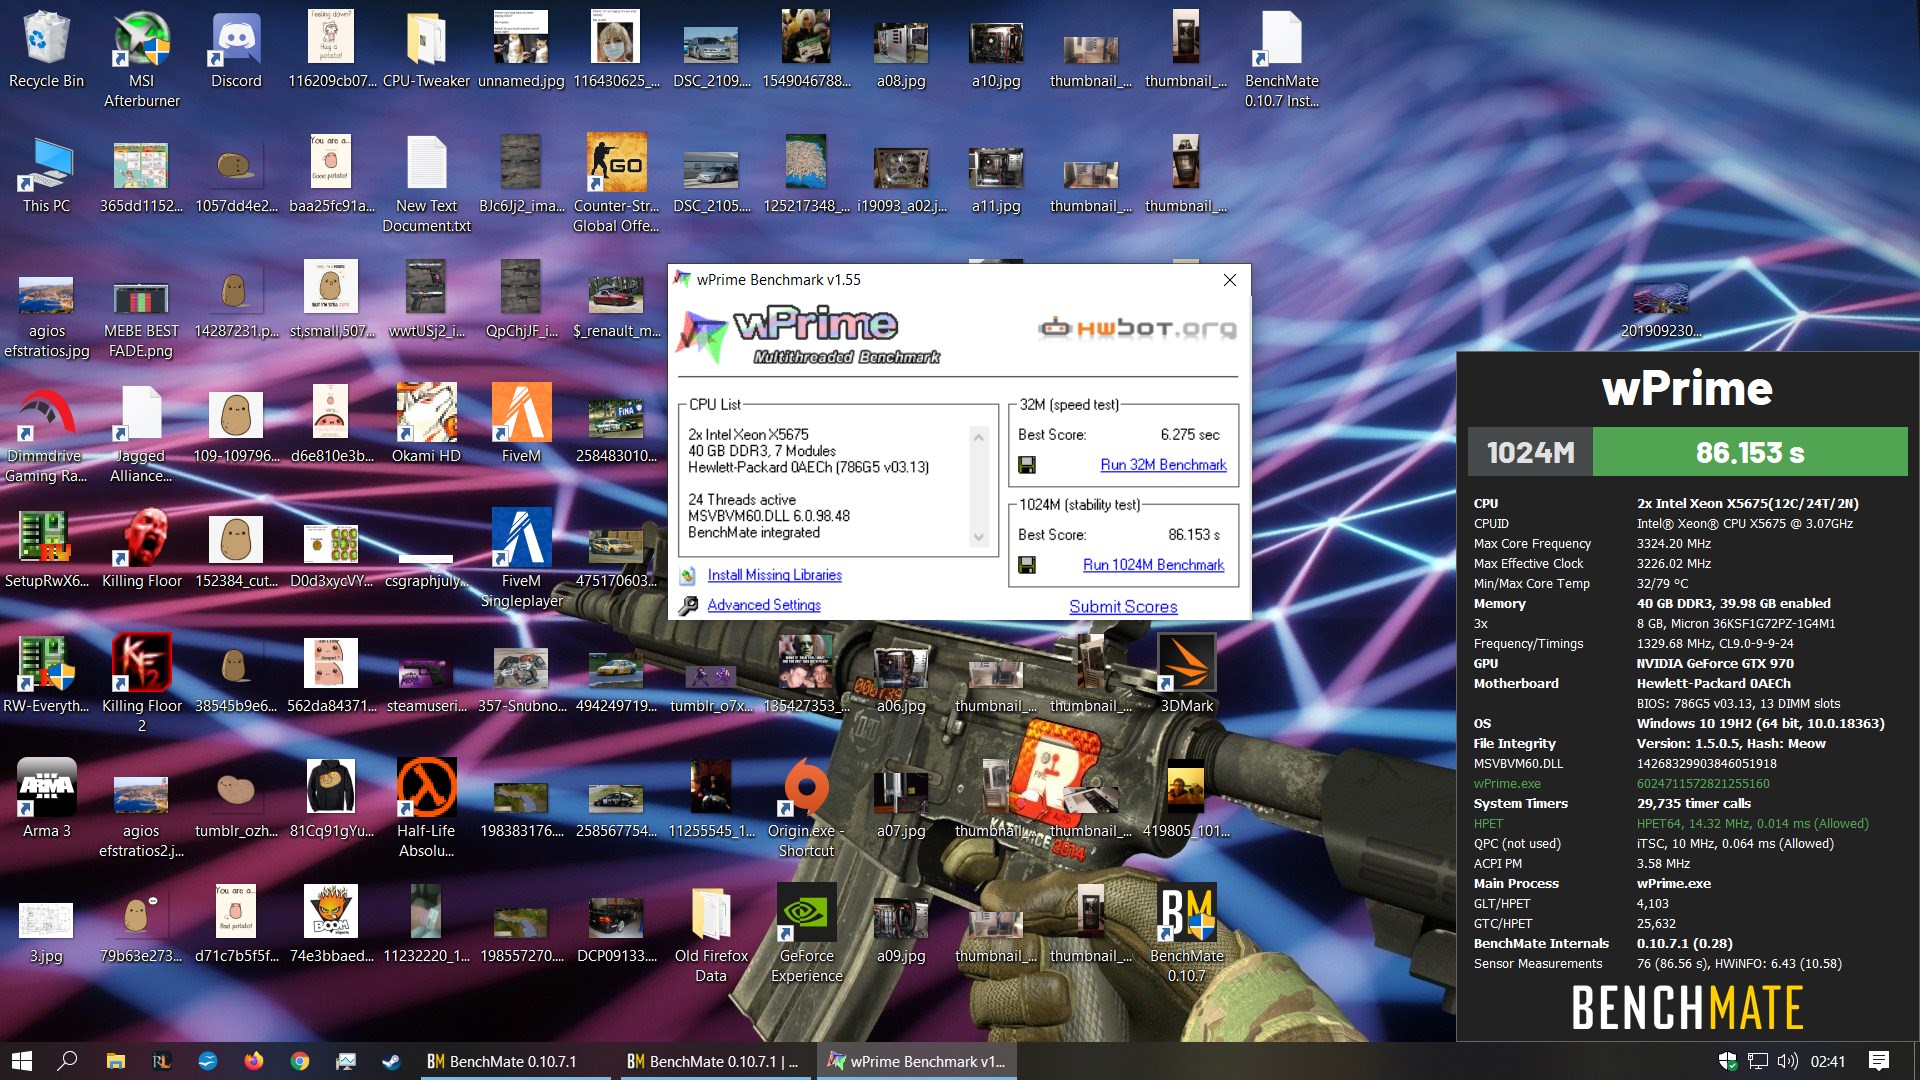Click Run 32M Benchmark link
Image resolution: width=1920 pixels, height=1080 pixels.
[1163, 465]
